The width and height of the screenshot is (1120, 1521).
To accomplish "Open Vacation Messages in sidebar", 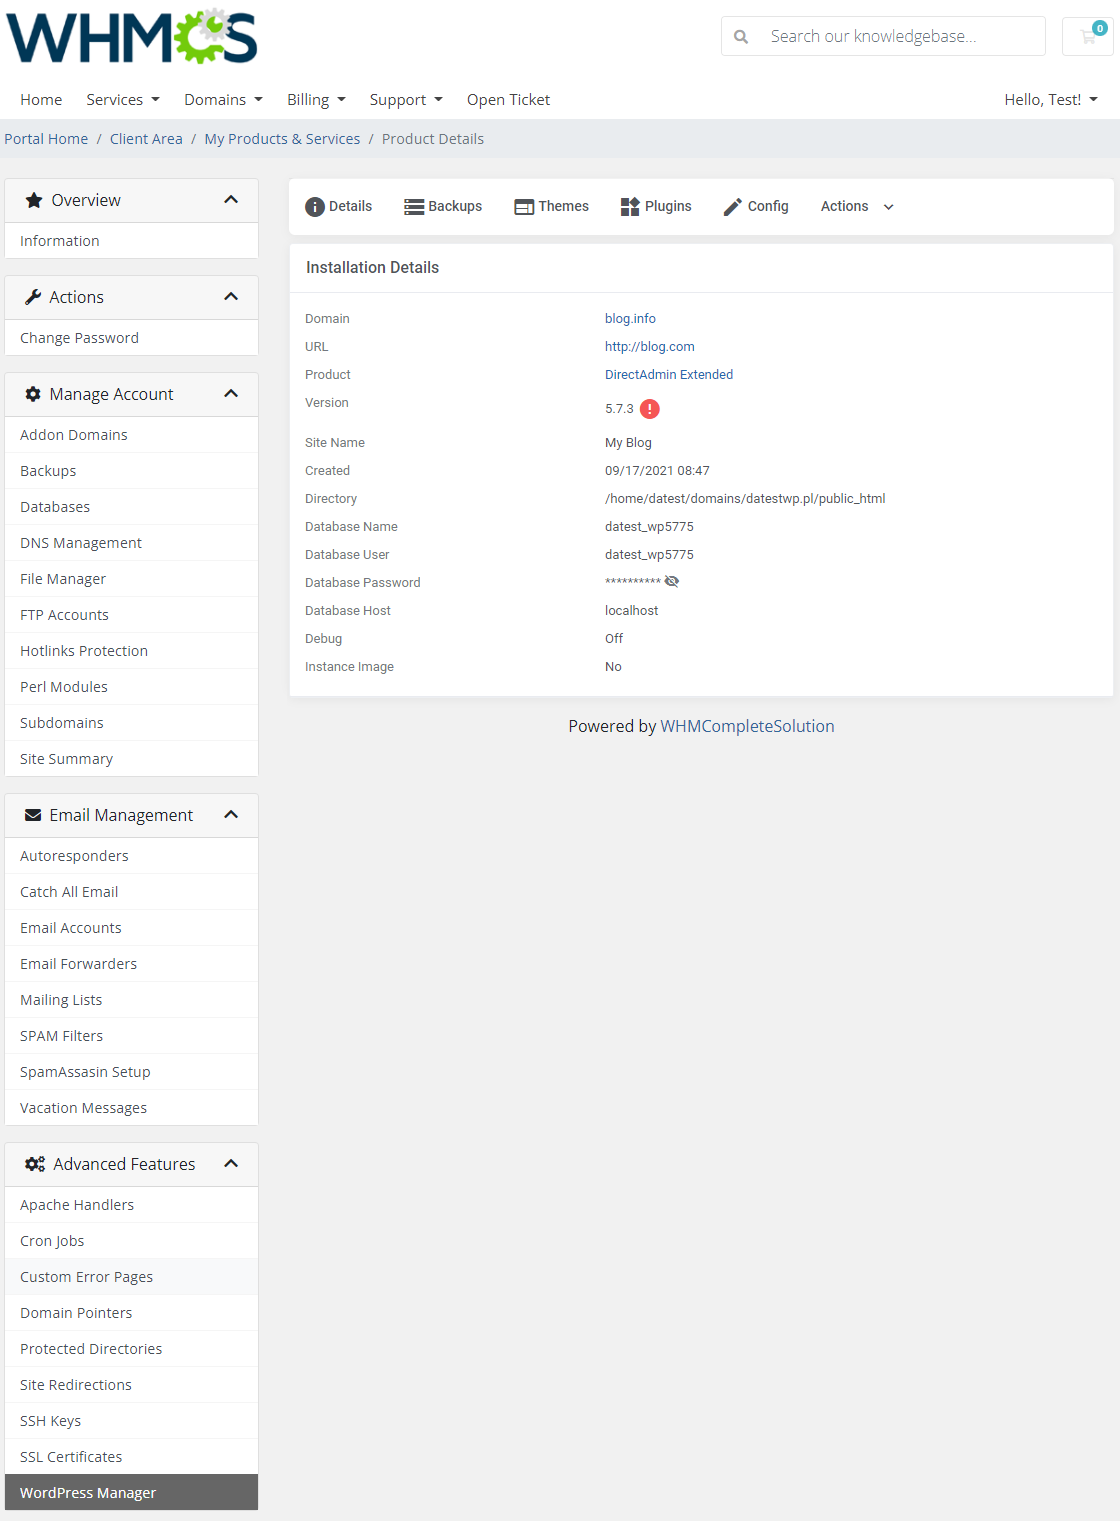I will click(132, 1108).
